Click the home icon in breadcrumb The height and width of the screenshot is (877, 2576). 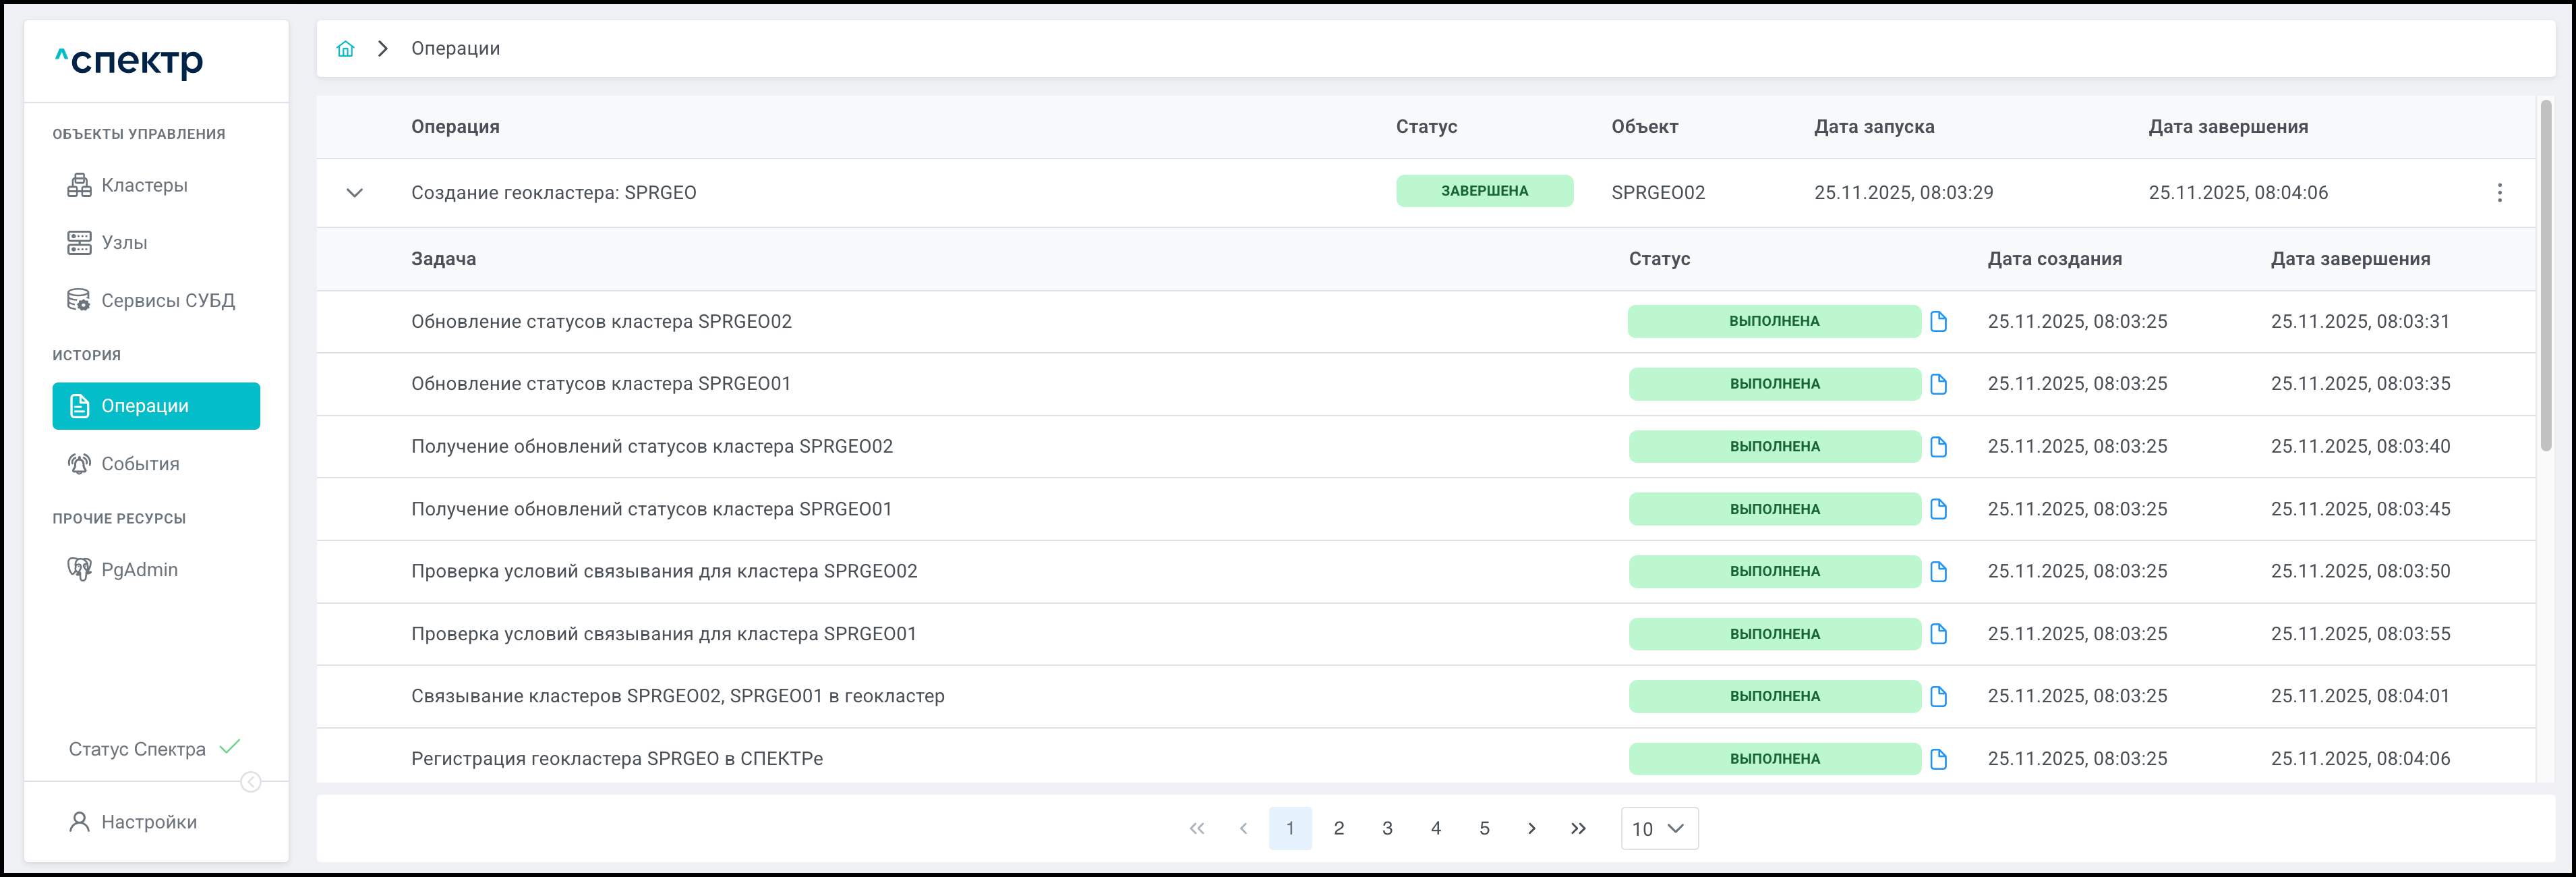(x=345, y=49)
